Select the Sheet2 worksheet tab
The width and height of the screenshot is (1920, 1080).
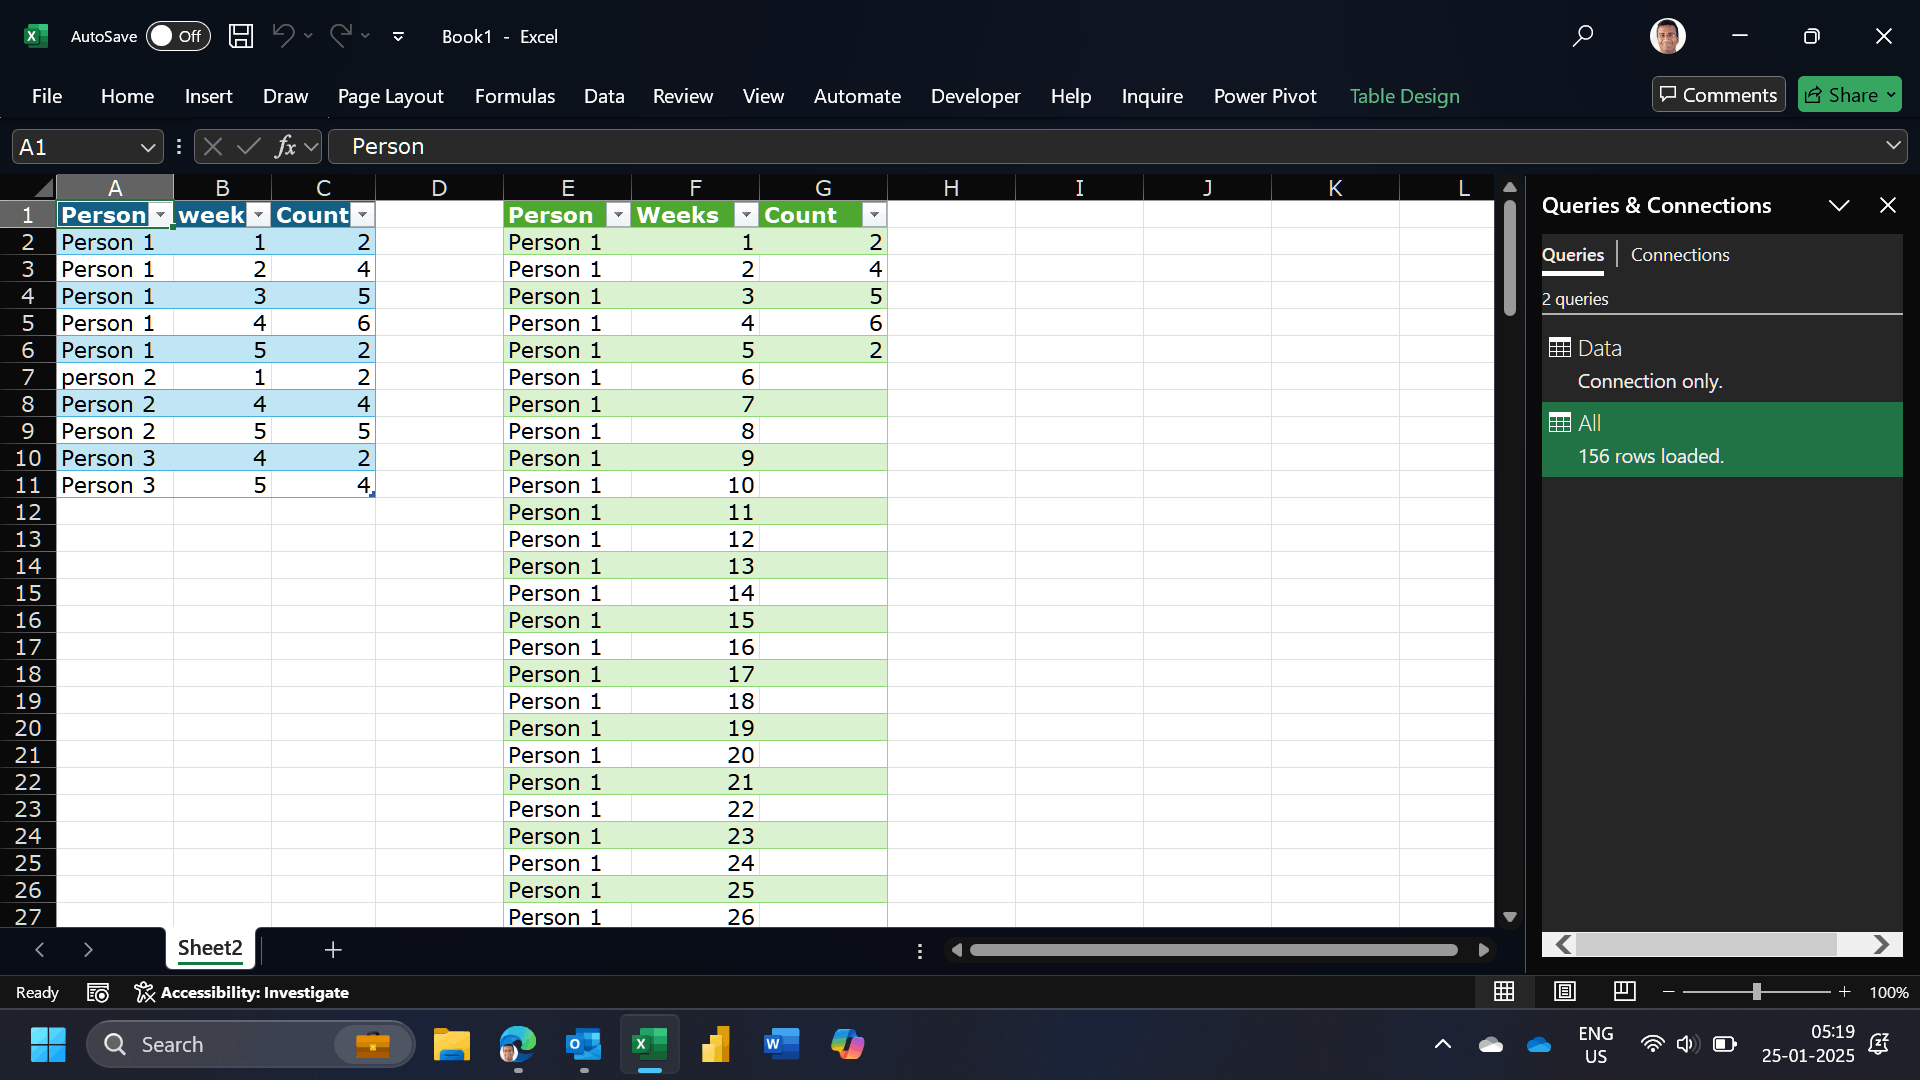pyautogui.click(x=210, y=948)
